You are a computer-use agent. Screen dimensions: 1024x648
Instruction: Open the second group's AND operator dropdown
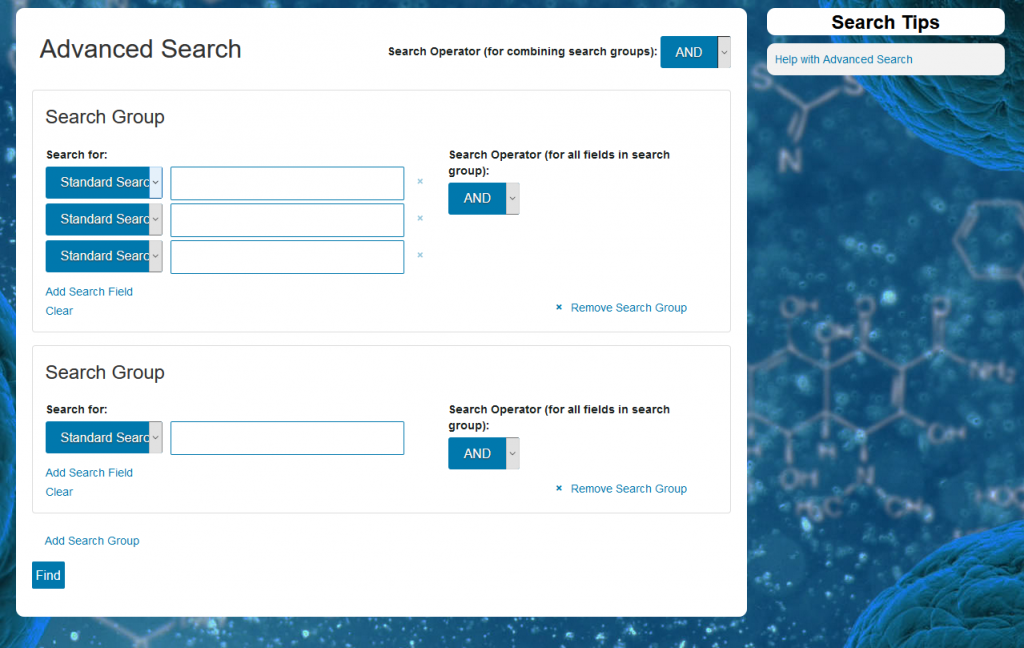tap(484, 454)
